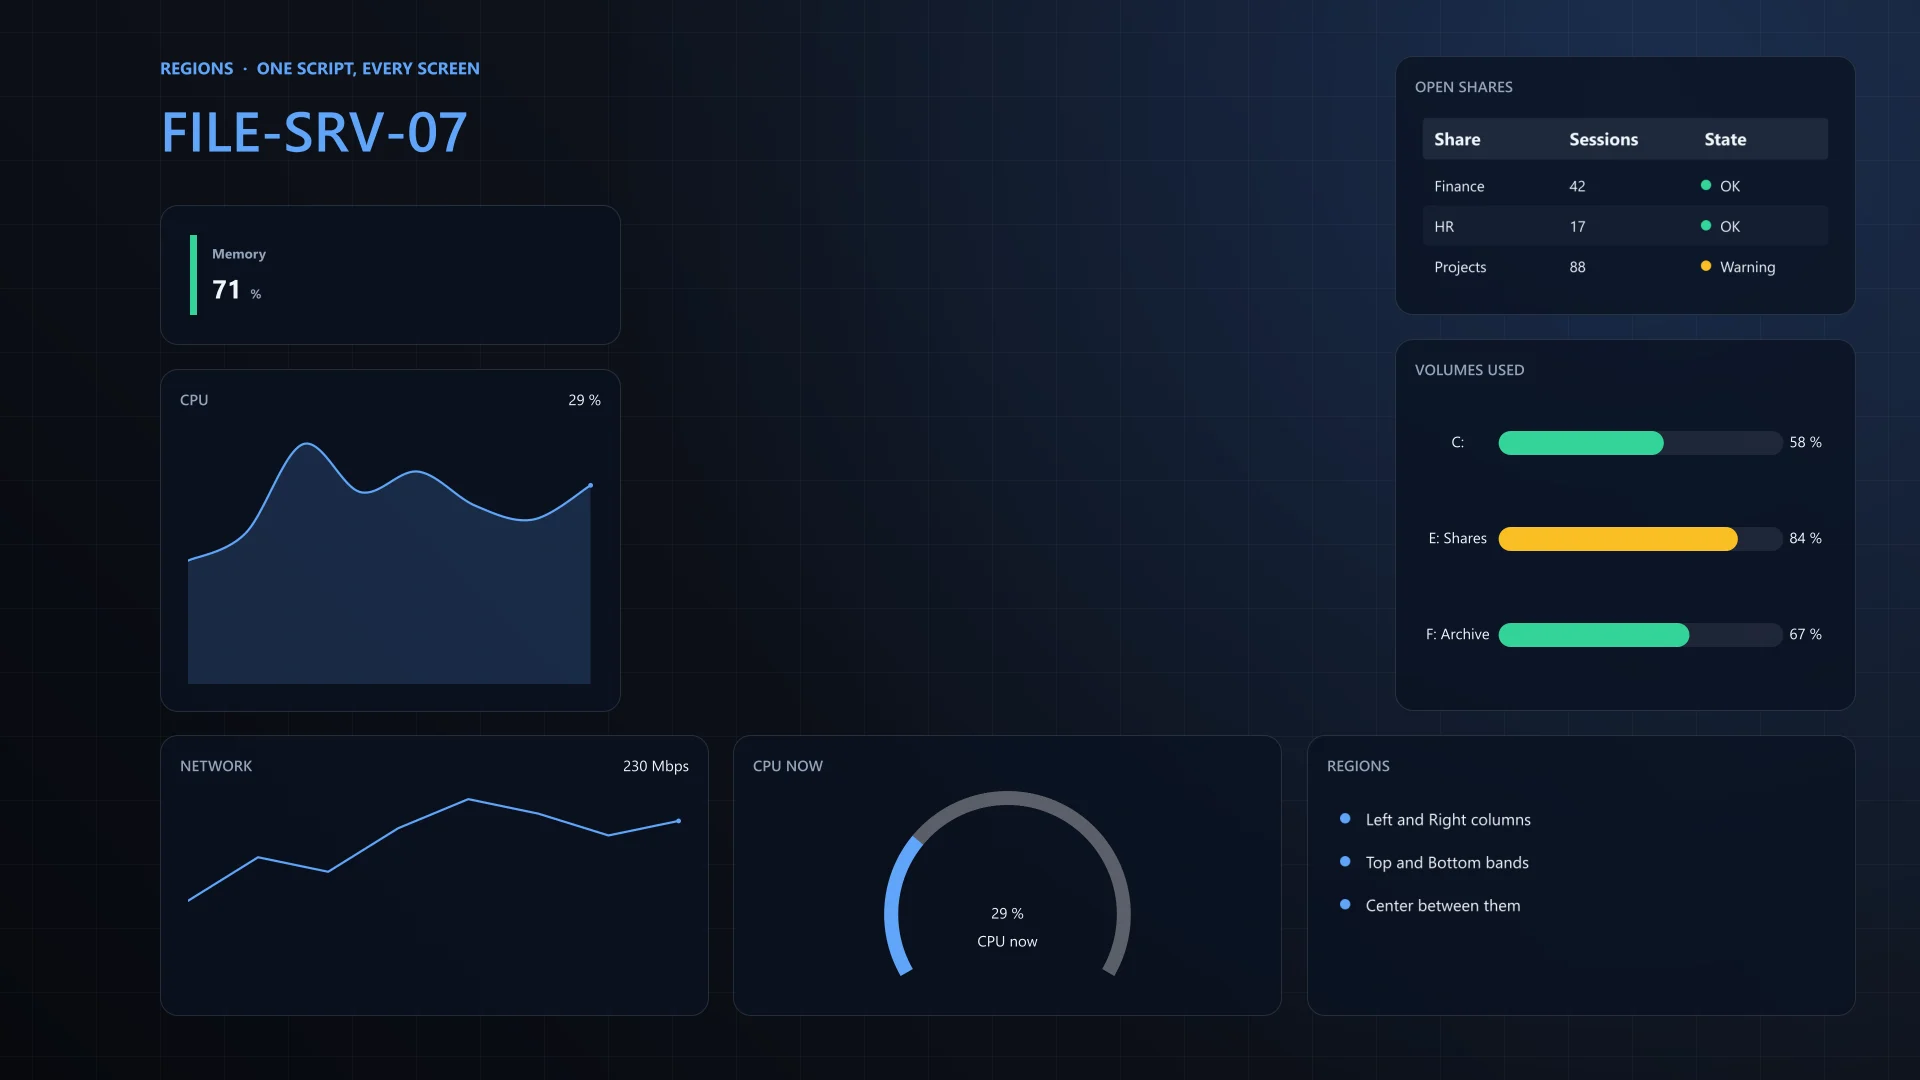Click the Sessions column header
Screen dimensions: 1920x1080
pos(1603,139)
